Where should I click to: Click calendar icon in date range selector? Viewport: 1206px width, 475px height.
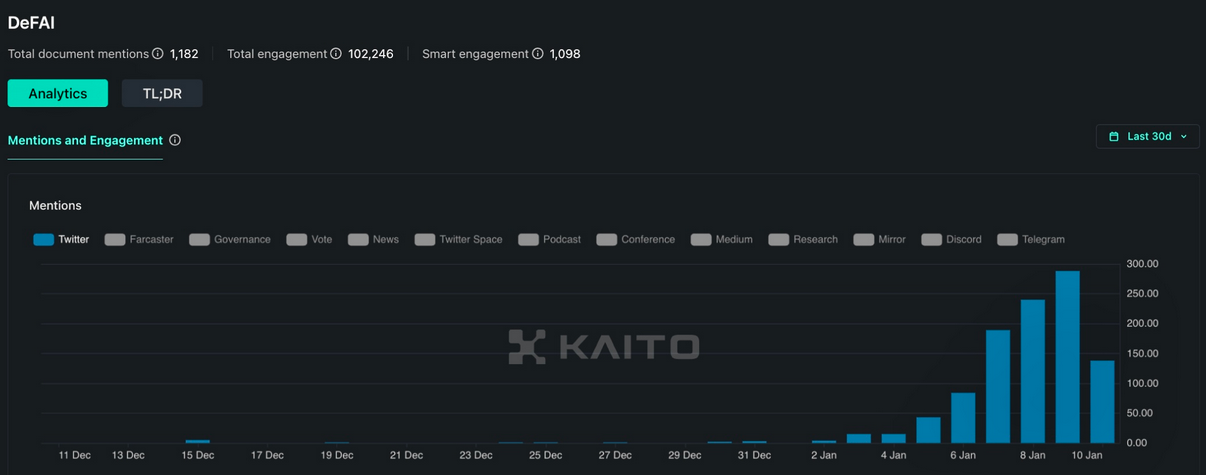[x=1114, y=137]
